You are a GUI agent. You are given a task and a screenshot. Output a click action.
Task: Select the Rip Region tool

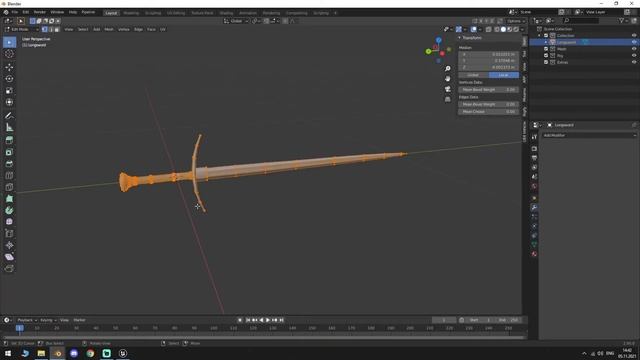pyautogui.click(x=9, y=269)
